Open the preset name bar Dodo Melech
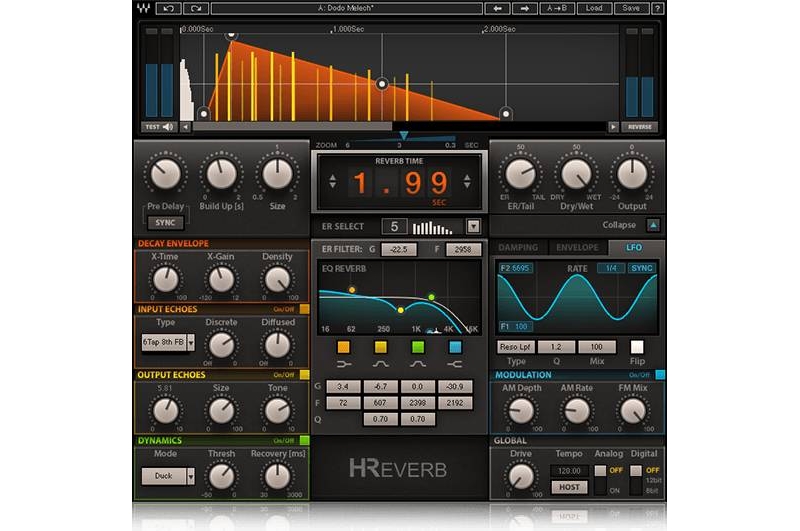The image size is (800, 531). click(x=347, y=8)
